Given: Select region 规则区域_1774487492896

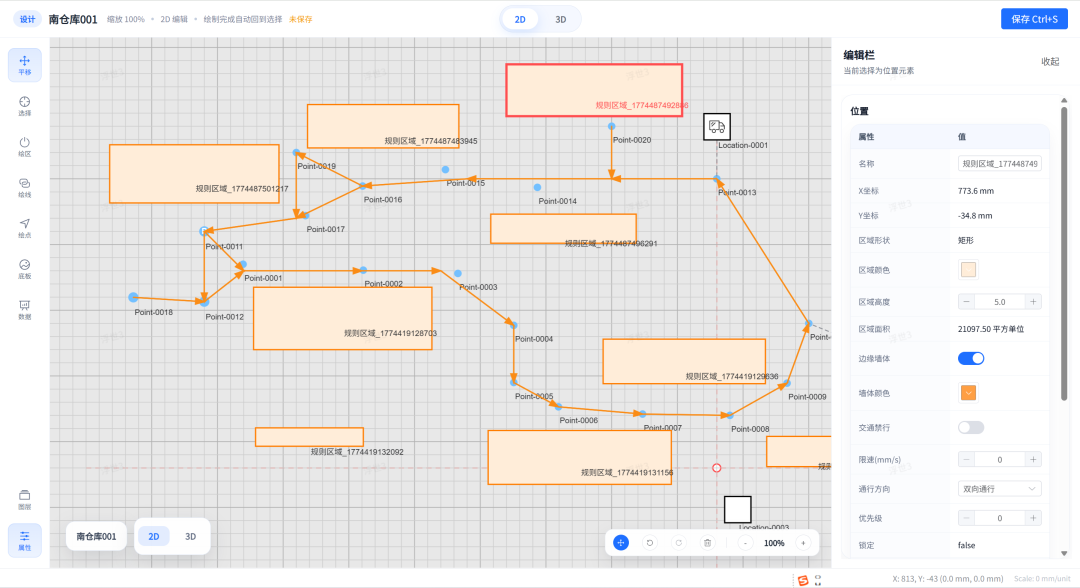Looking at the screenshot, I should (594, 90).
